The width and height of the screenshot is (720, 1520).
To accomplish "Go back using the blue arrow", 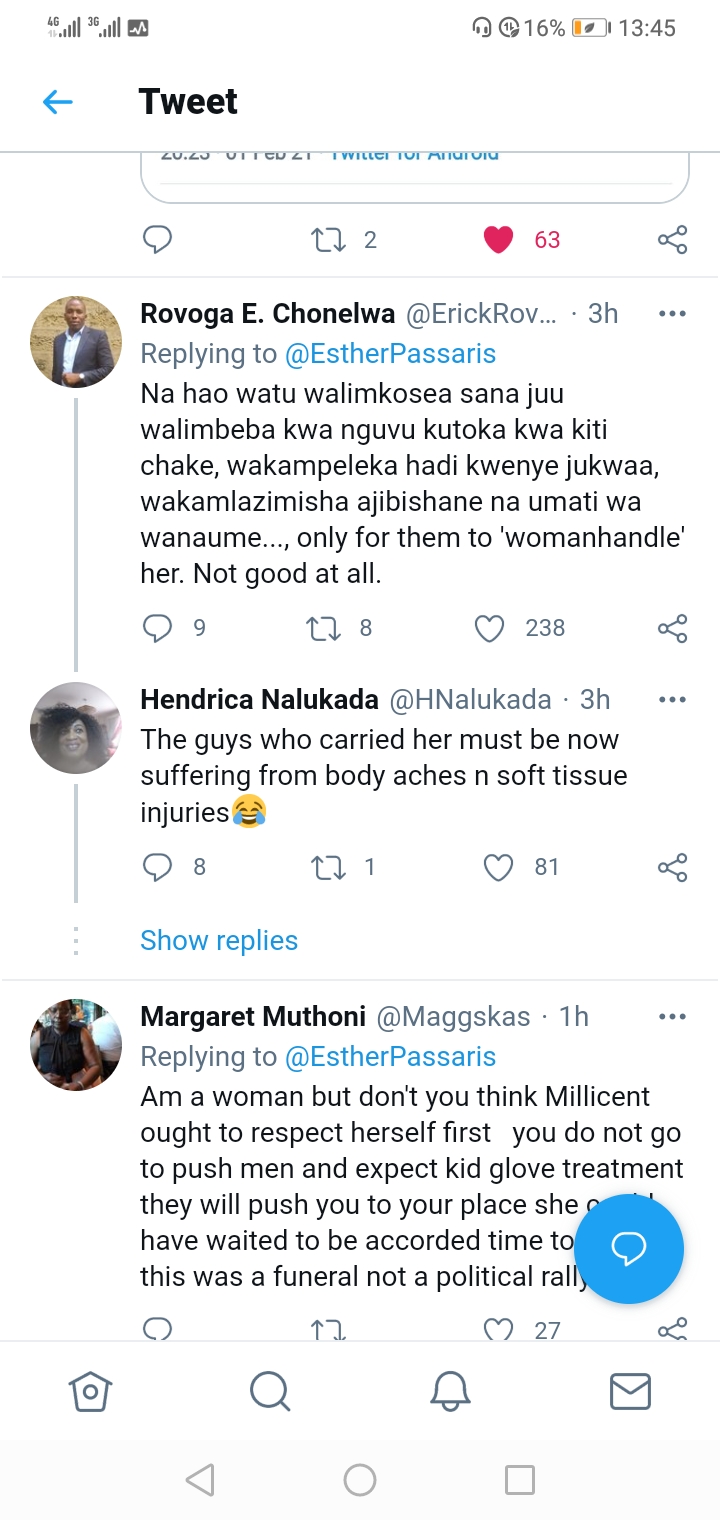I will (58, 101).
